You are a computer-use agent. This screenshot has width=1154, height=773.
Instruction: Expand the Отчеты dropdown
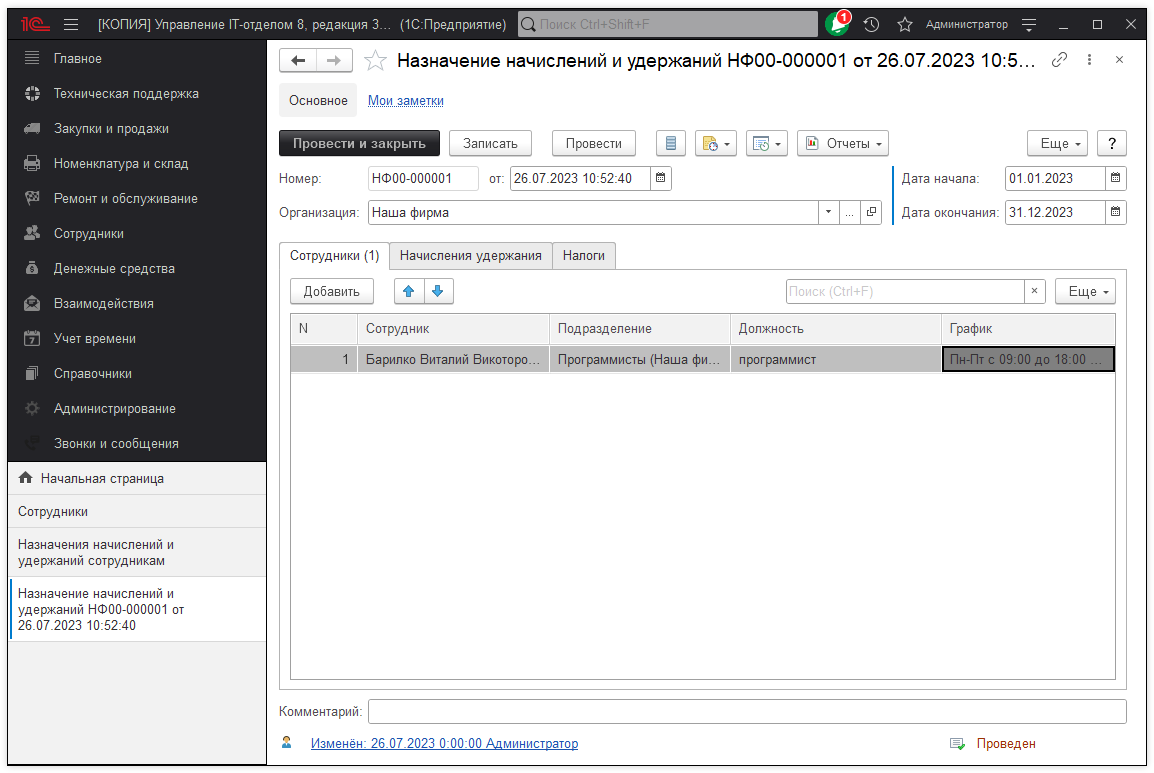[843, 144]
